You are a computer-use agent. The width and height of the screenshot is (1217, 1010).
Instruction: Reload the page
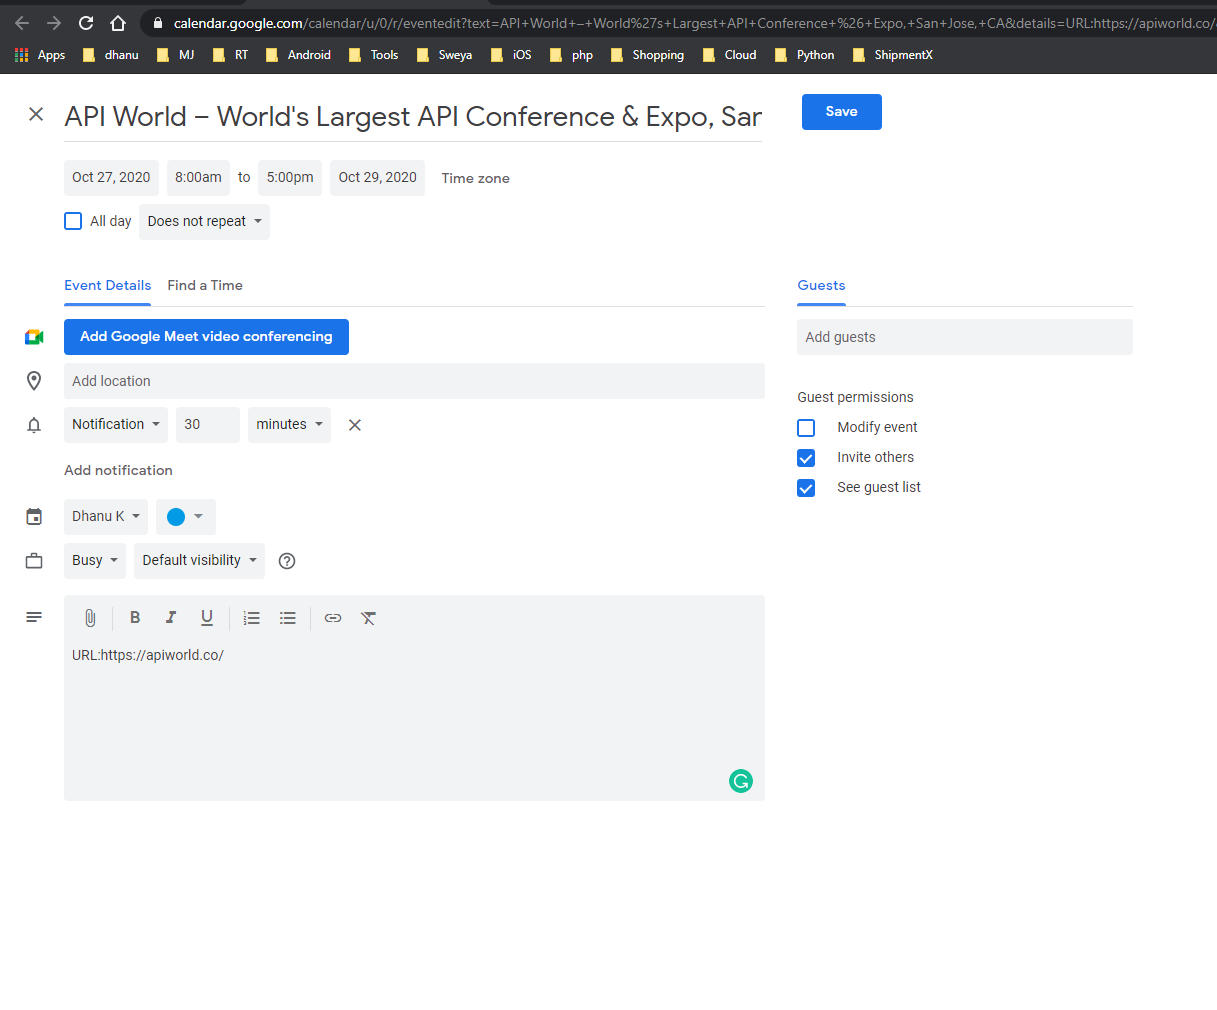tap(86, 23)
